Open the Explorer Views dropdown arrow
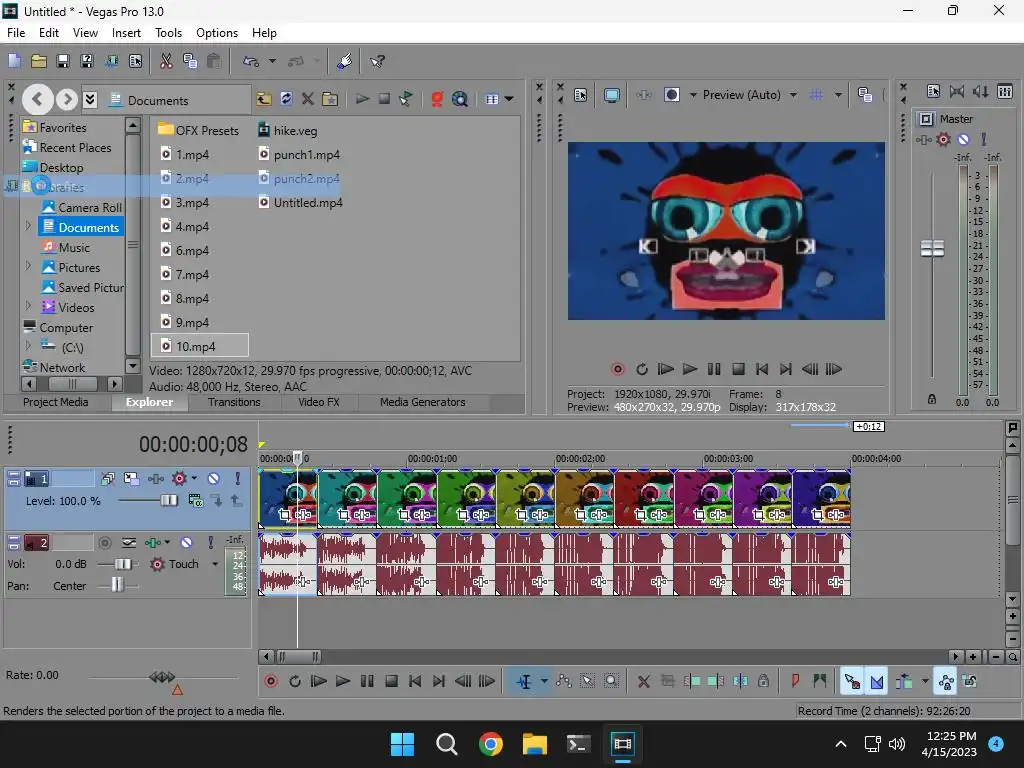The width and height of the screenshot is (1024, 768). click(x=509, y=99)
